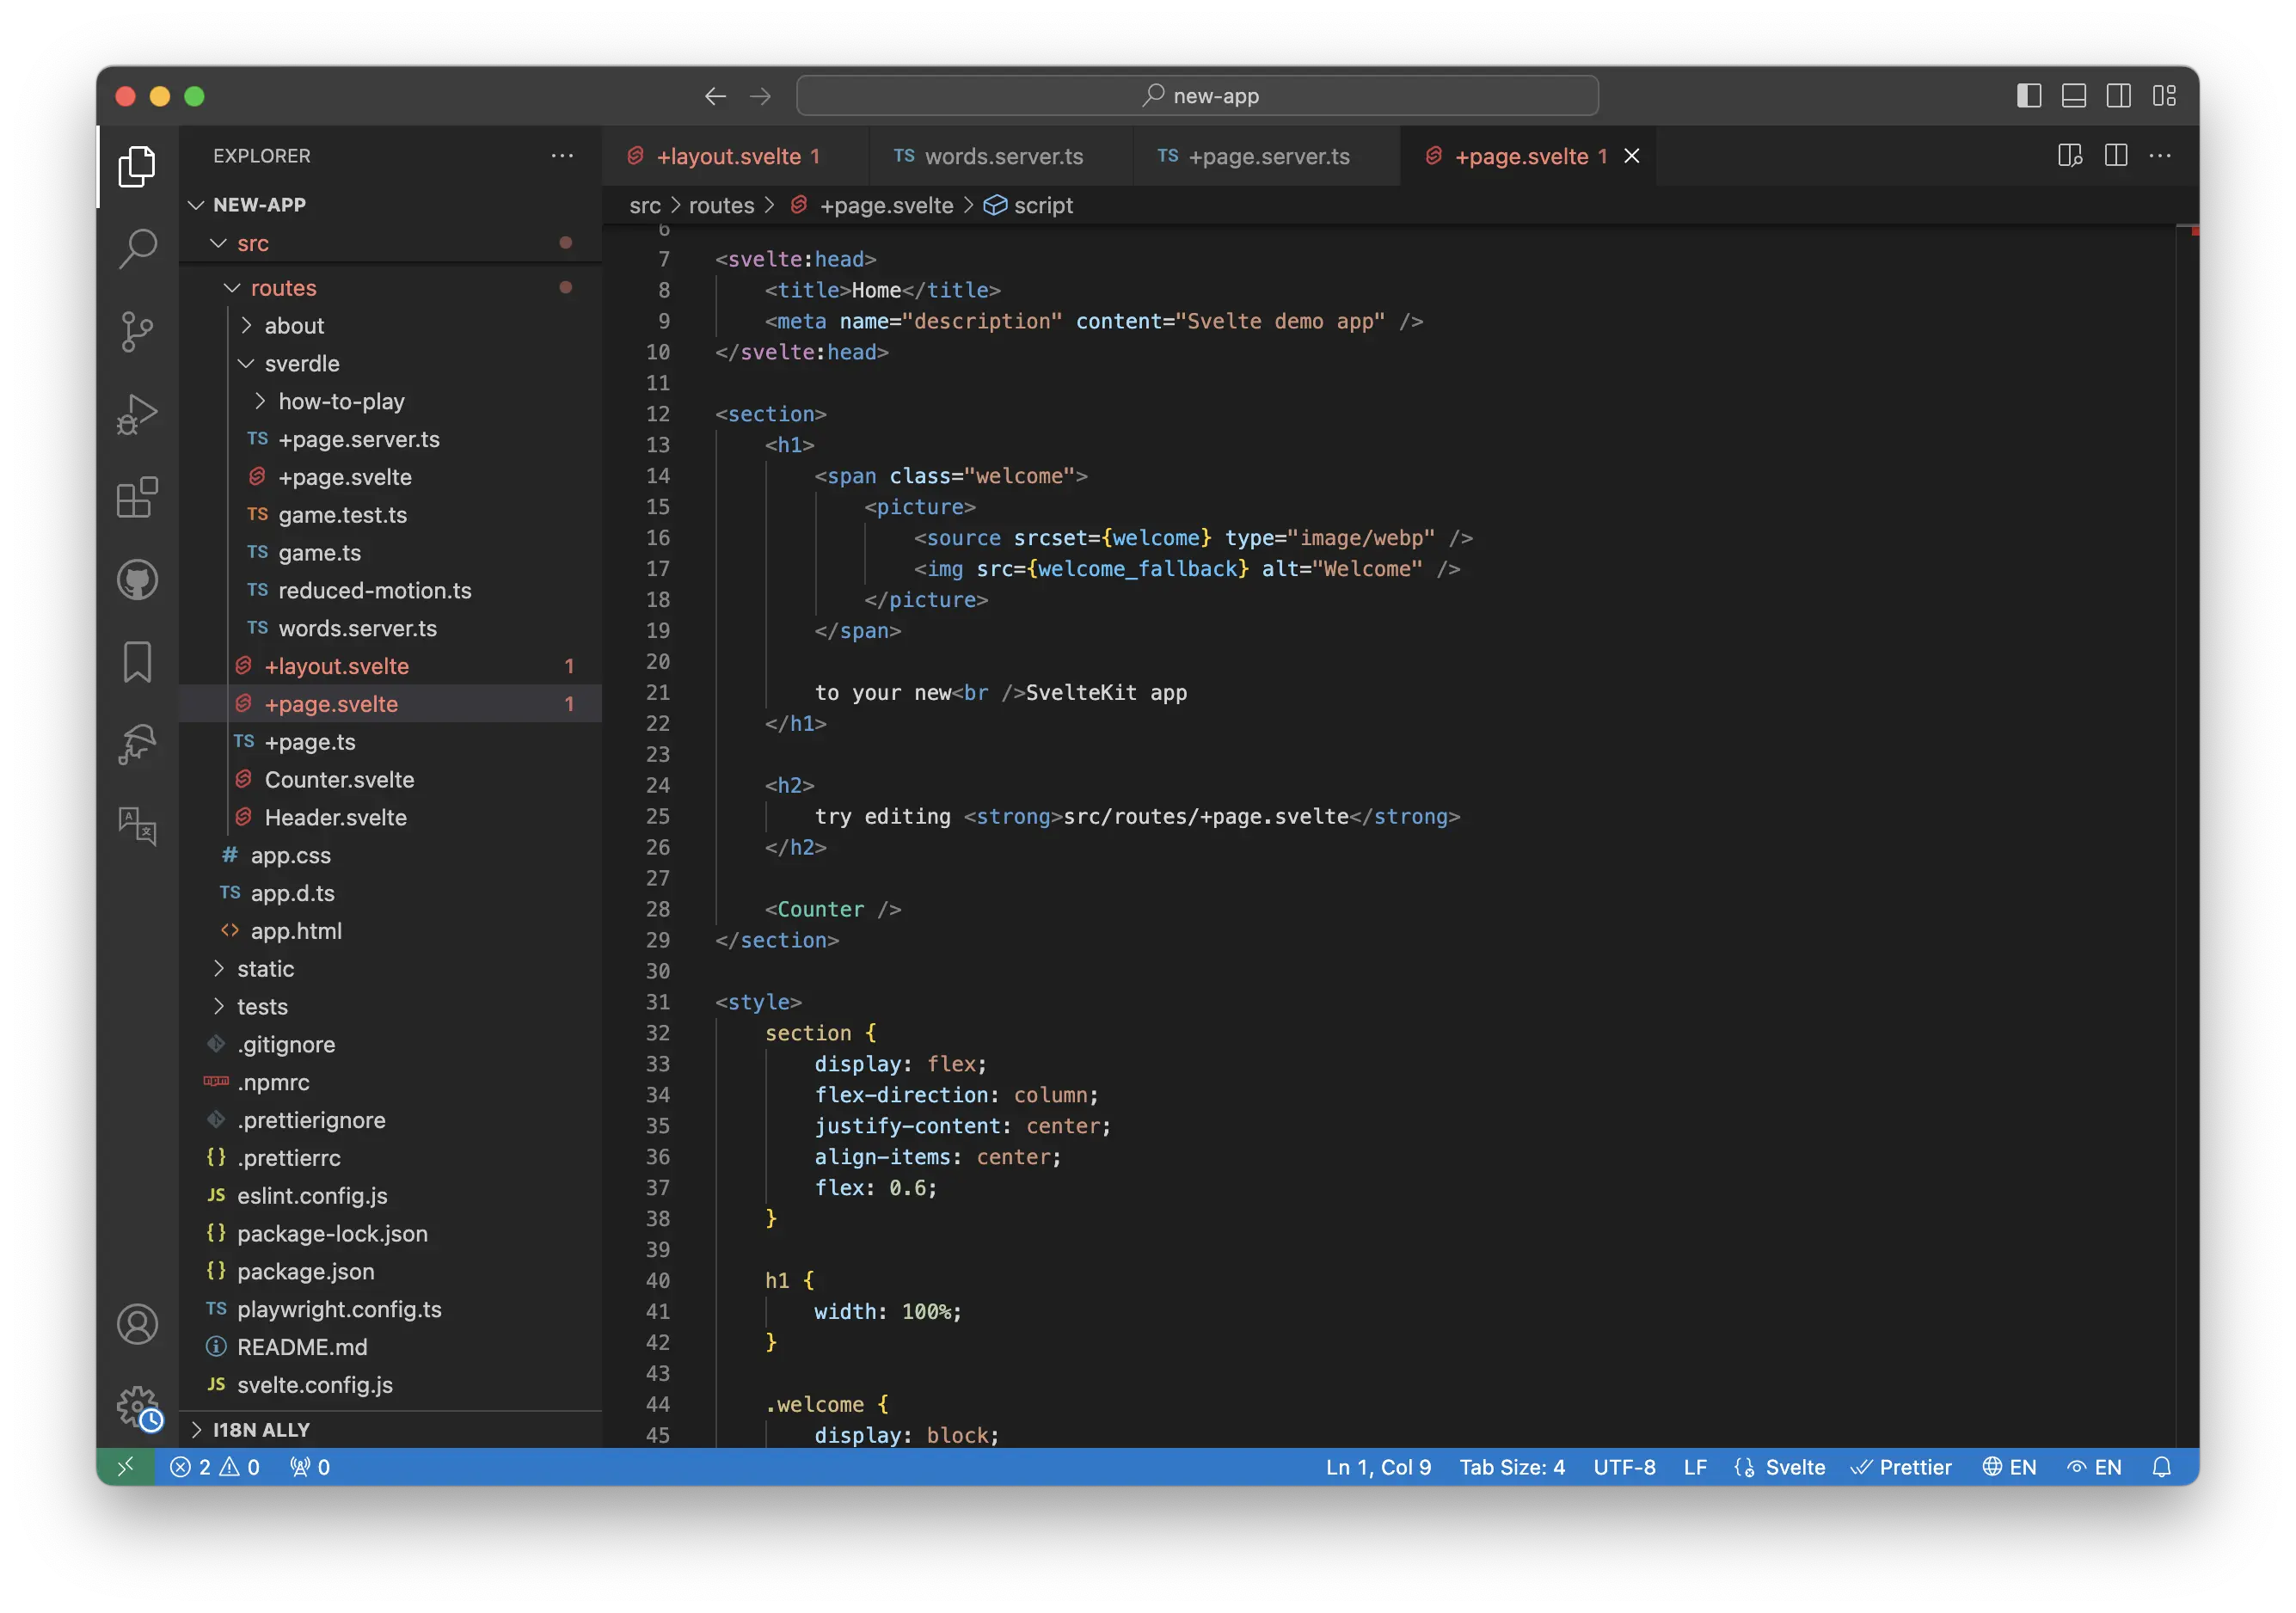Click the ports forwarded indicator showing 0
Image resolution: width=2296 pixels, height=1613 pixels.
(310, 1467)
